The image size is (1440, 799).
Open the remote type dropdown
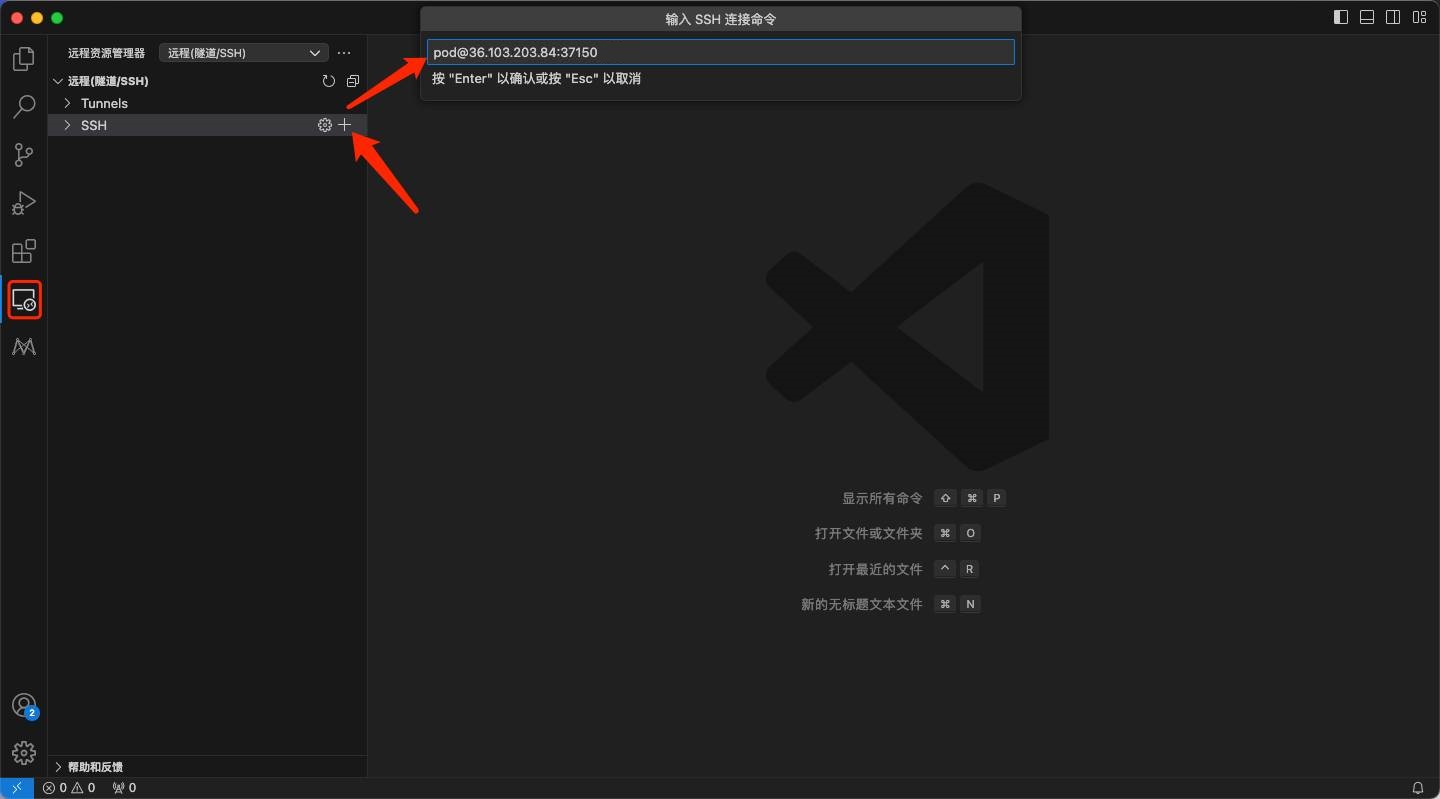(243, 53)
